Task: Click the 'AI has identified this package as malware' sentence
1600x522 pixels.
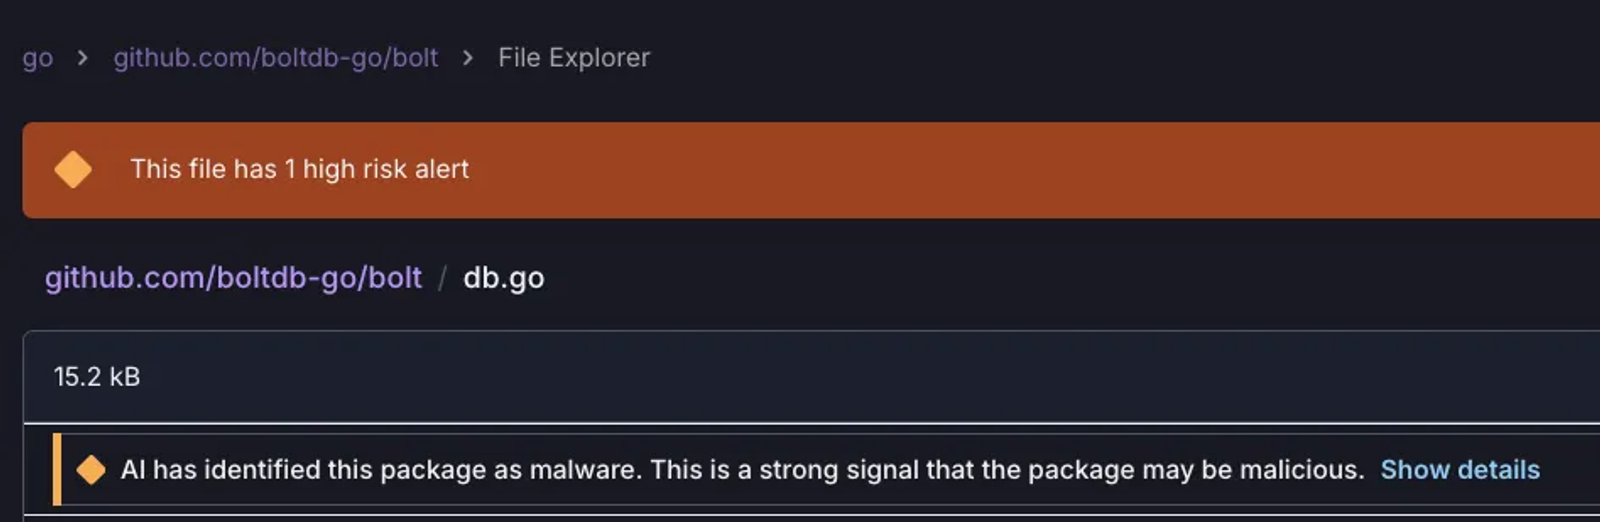Action: click(381, 469)
